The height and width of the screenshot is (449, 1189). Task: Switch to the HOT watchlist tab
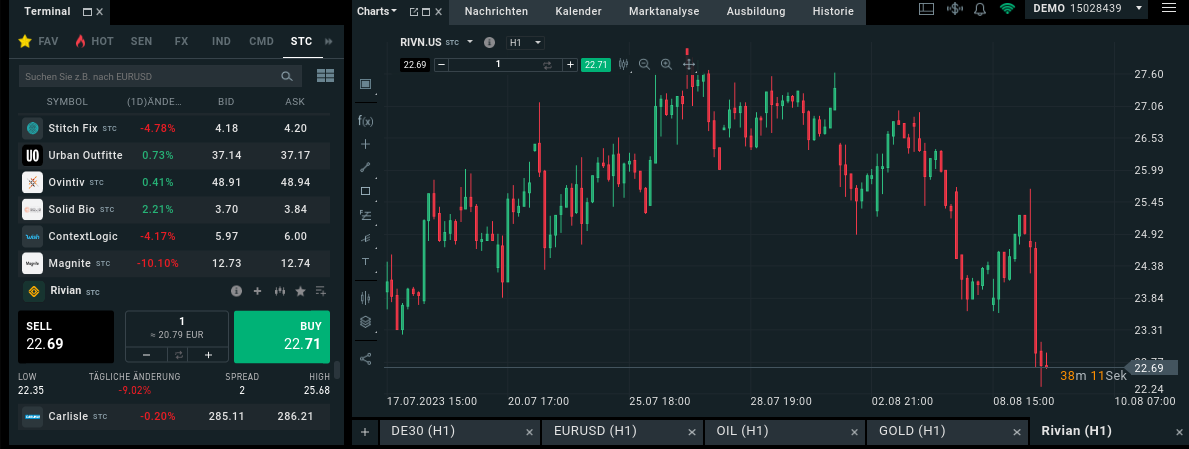pos(94,41)
